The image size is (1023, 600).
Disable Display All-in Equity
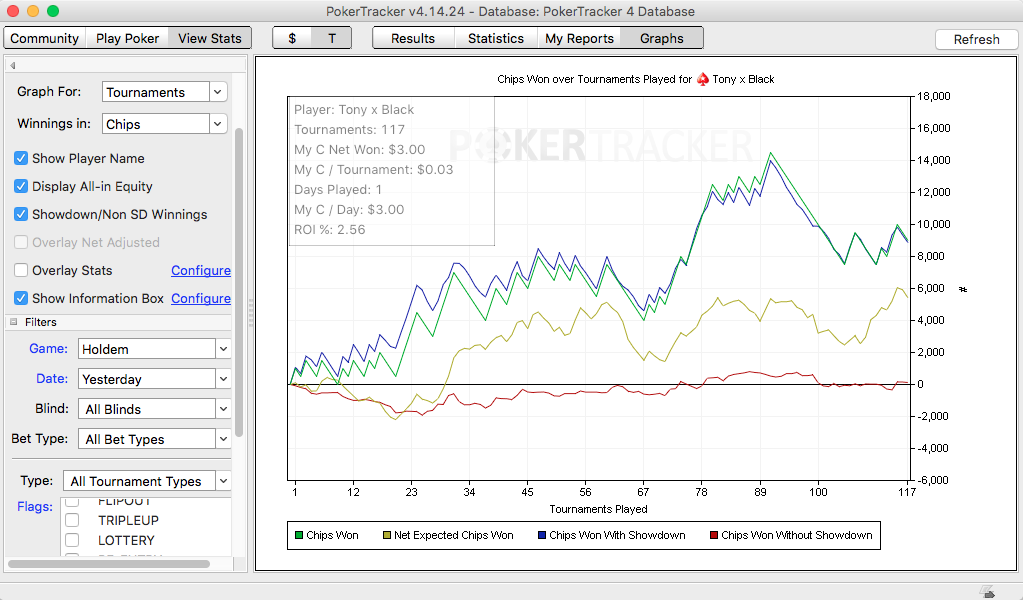coord(21,186)
